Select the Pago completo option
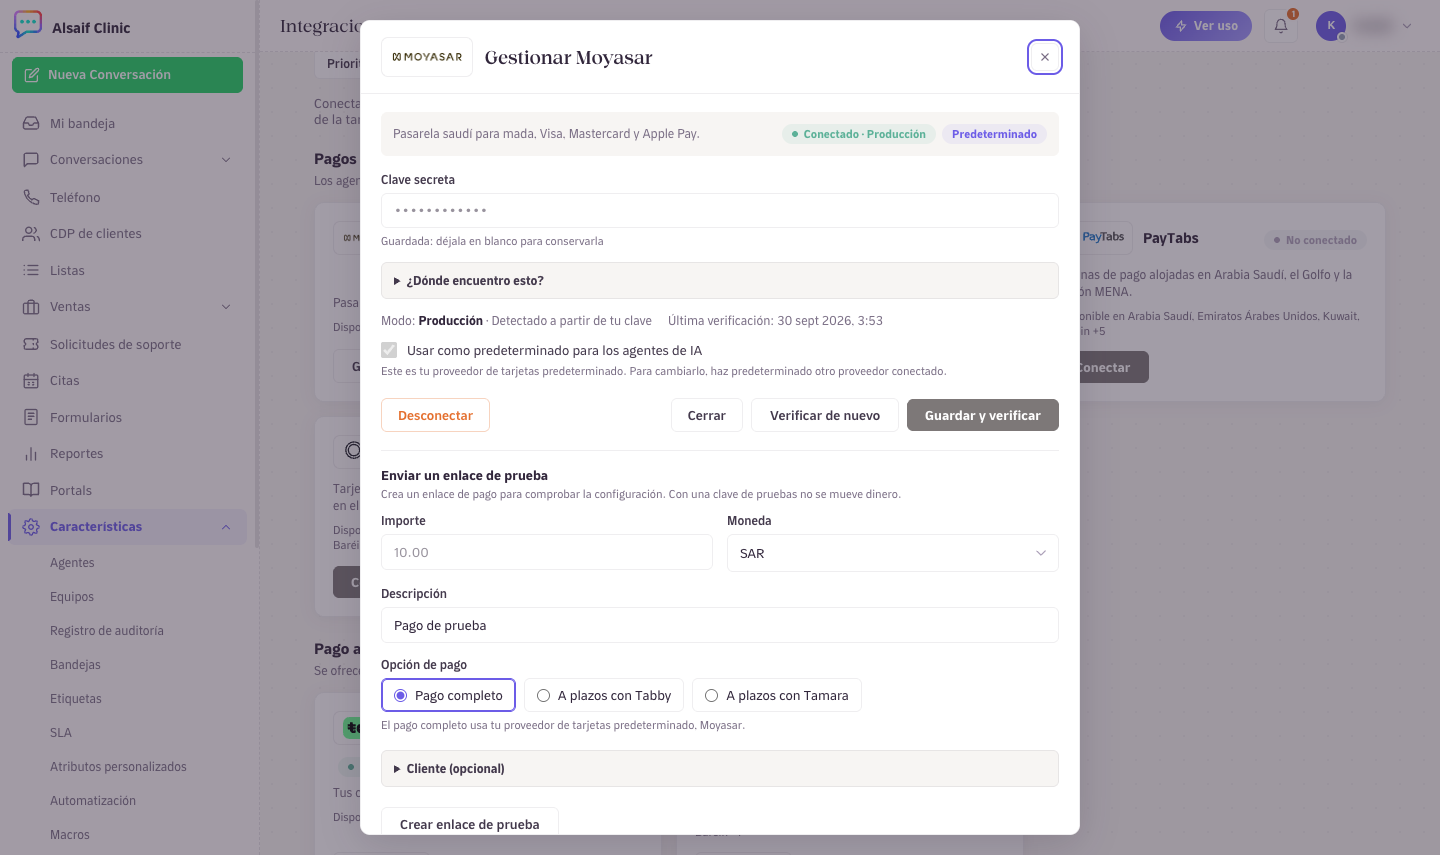The width and height of the screenshot is (1440, 855). (x=448, y=695)
